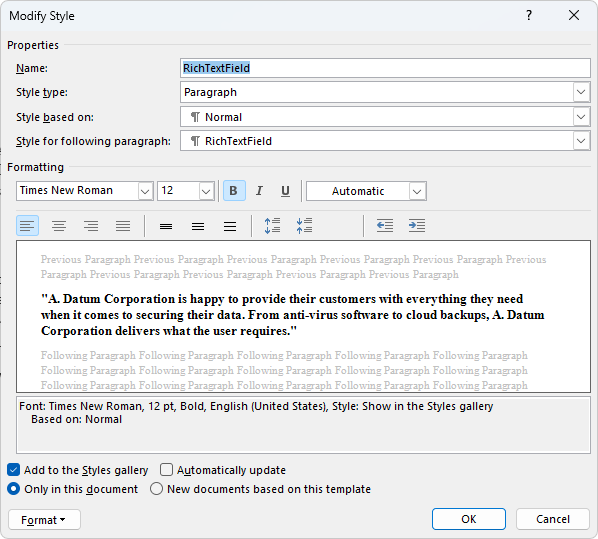Toggle Bold formatting button

(x=234, y=190)
